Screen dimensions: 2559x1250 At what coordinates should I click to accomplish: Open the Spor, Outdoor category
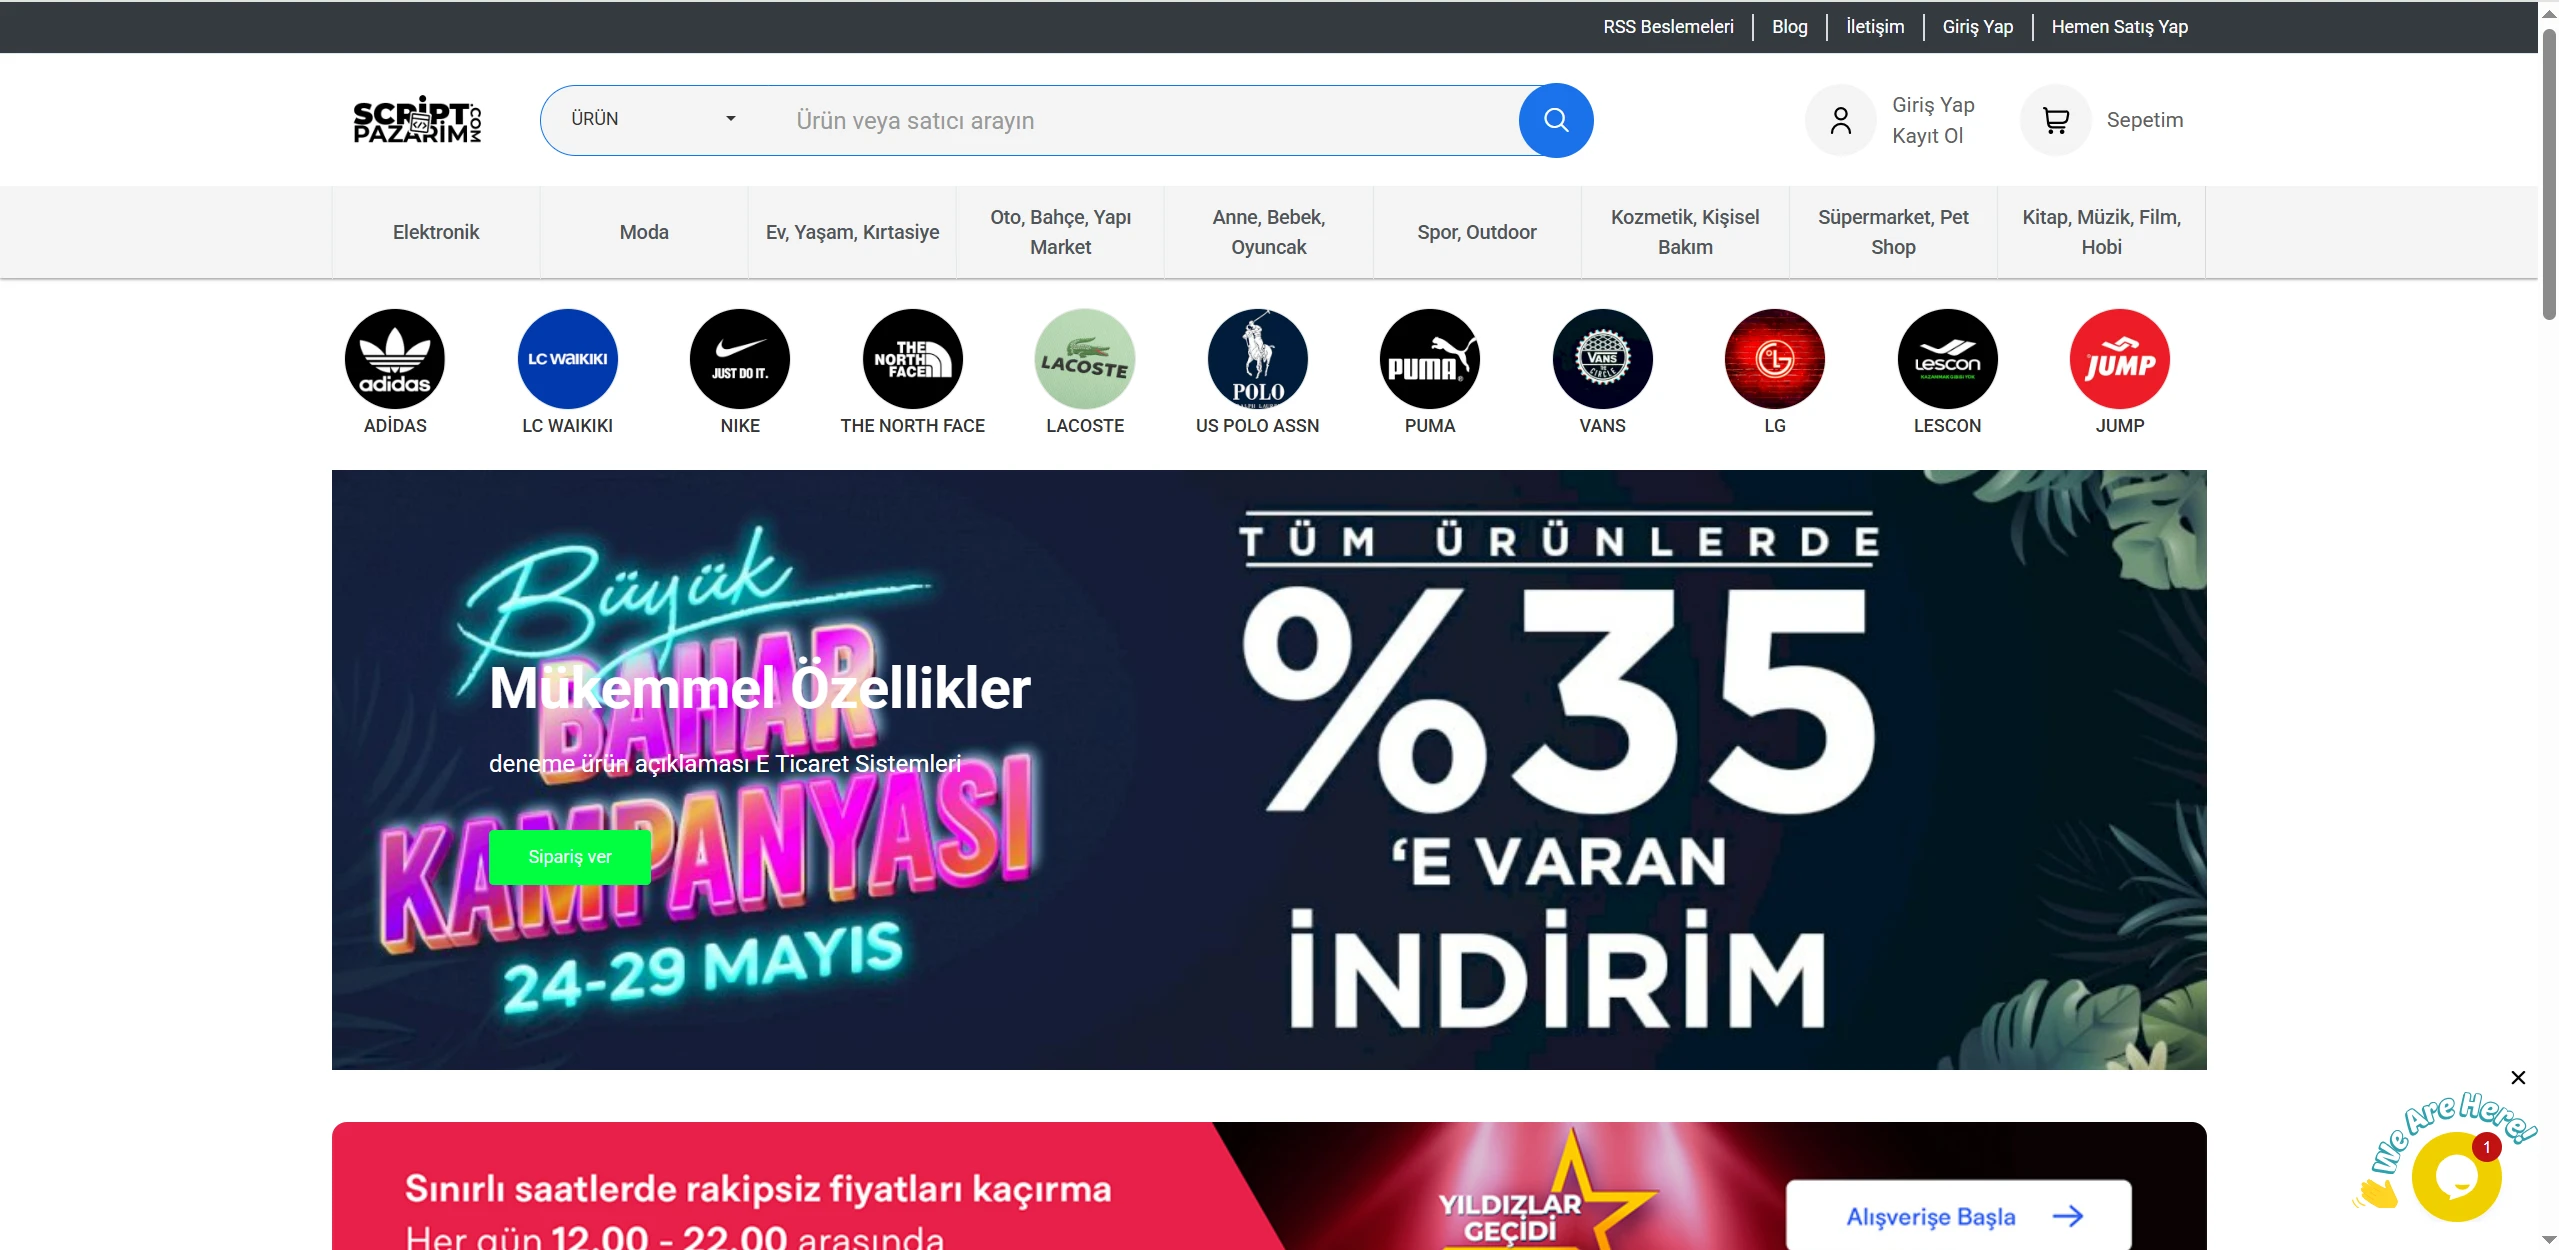(x=1477, y=232)
